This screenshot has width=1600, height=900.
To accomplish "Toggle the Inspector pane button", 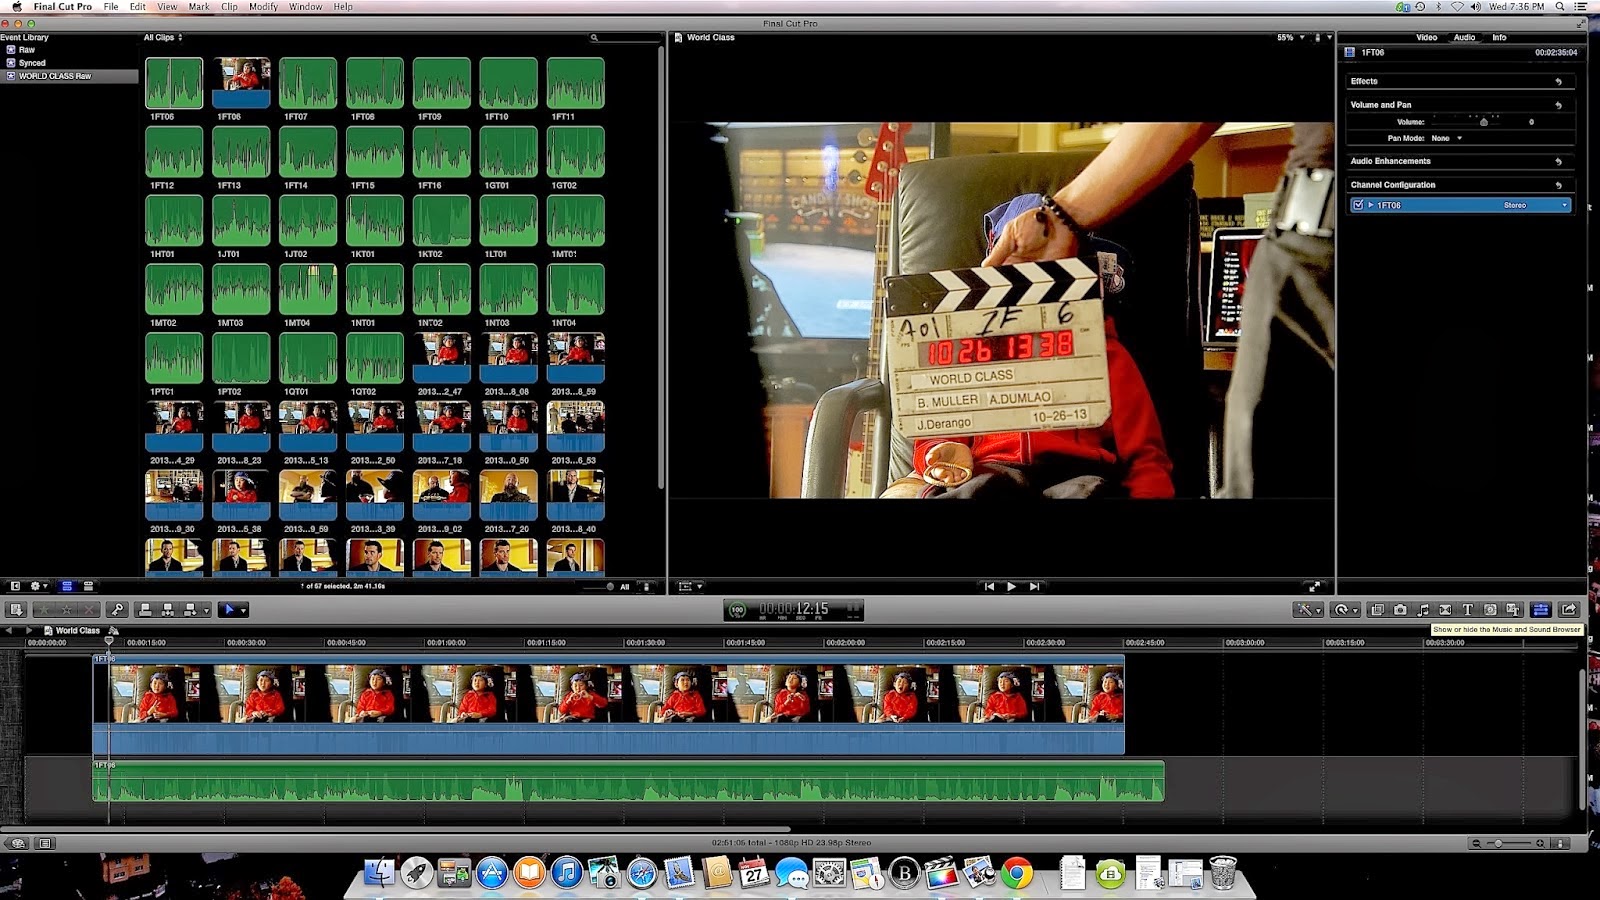I will click(1541, 609).
